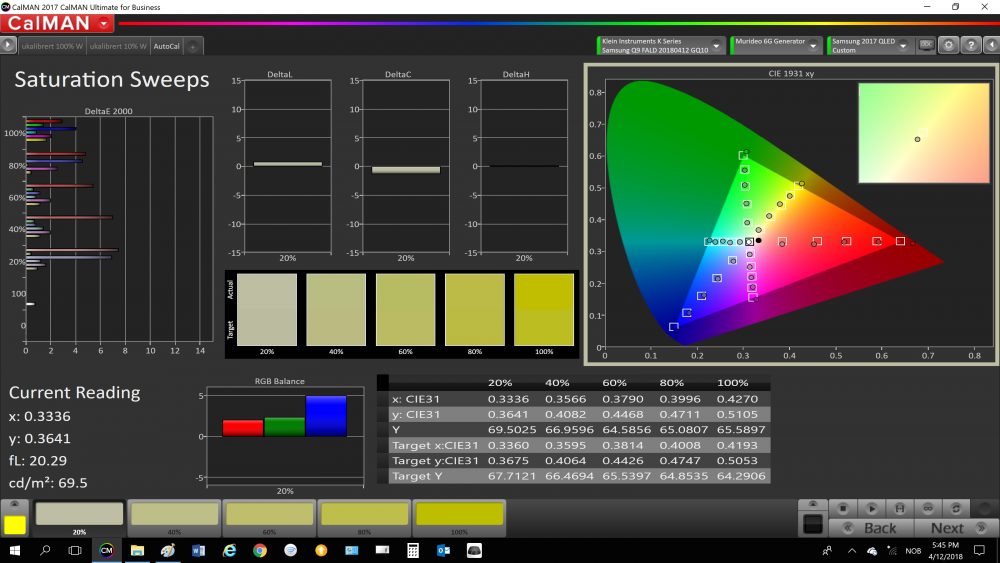This screenshot has width=1000, height=563.
Task: Open Microsoft Word from taskbar
Action: click(x=198, y=550)
